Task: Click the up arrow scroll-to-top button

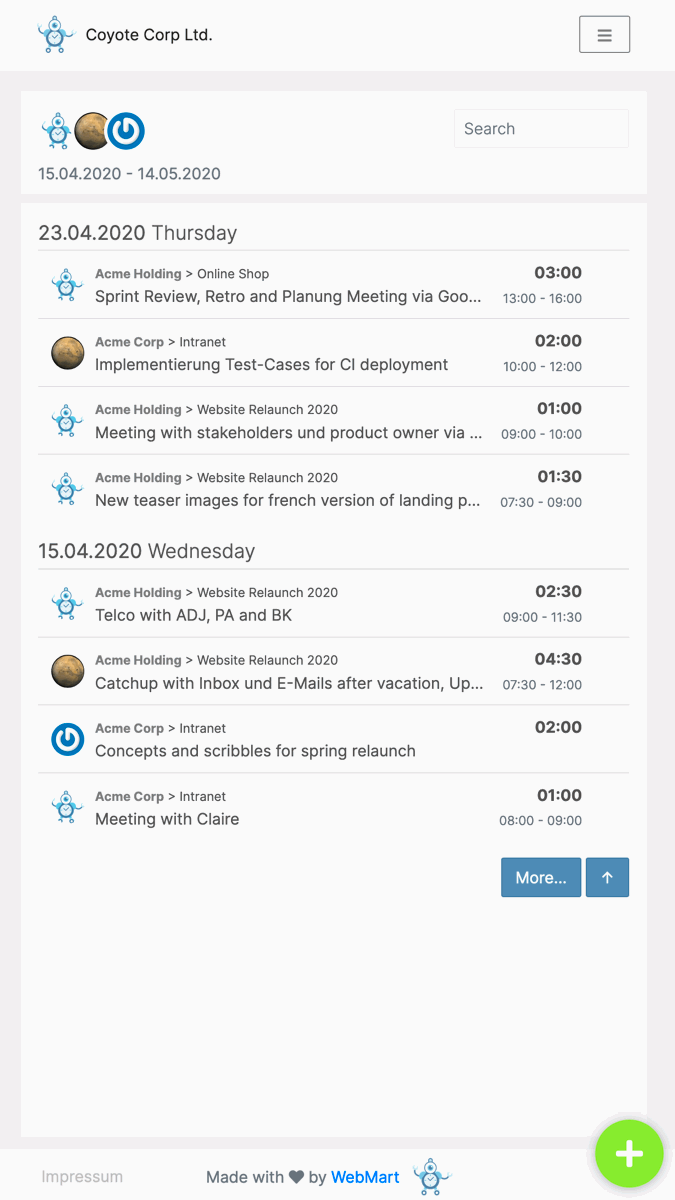Action: [607, 877]
